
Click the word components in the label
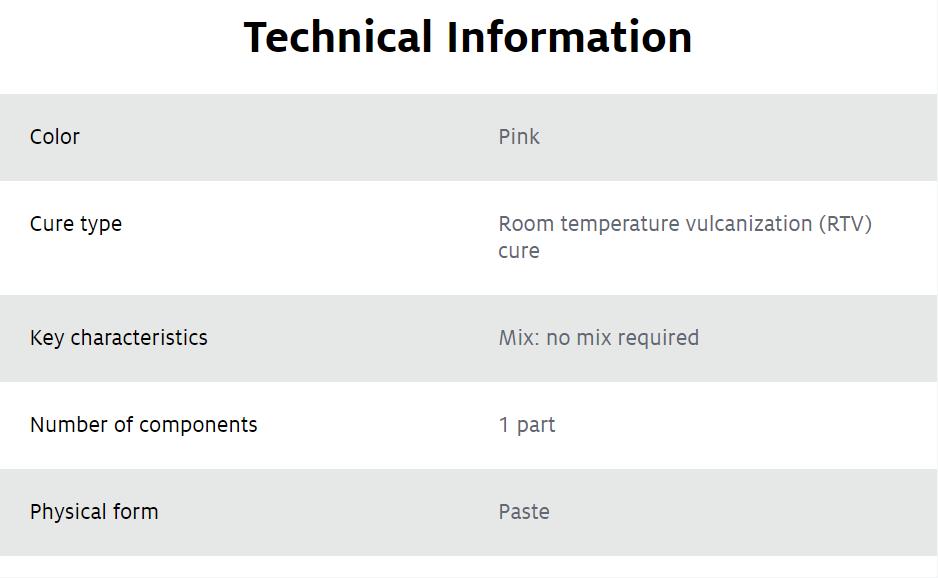click(198, 425)
